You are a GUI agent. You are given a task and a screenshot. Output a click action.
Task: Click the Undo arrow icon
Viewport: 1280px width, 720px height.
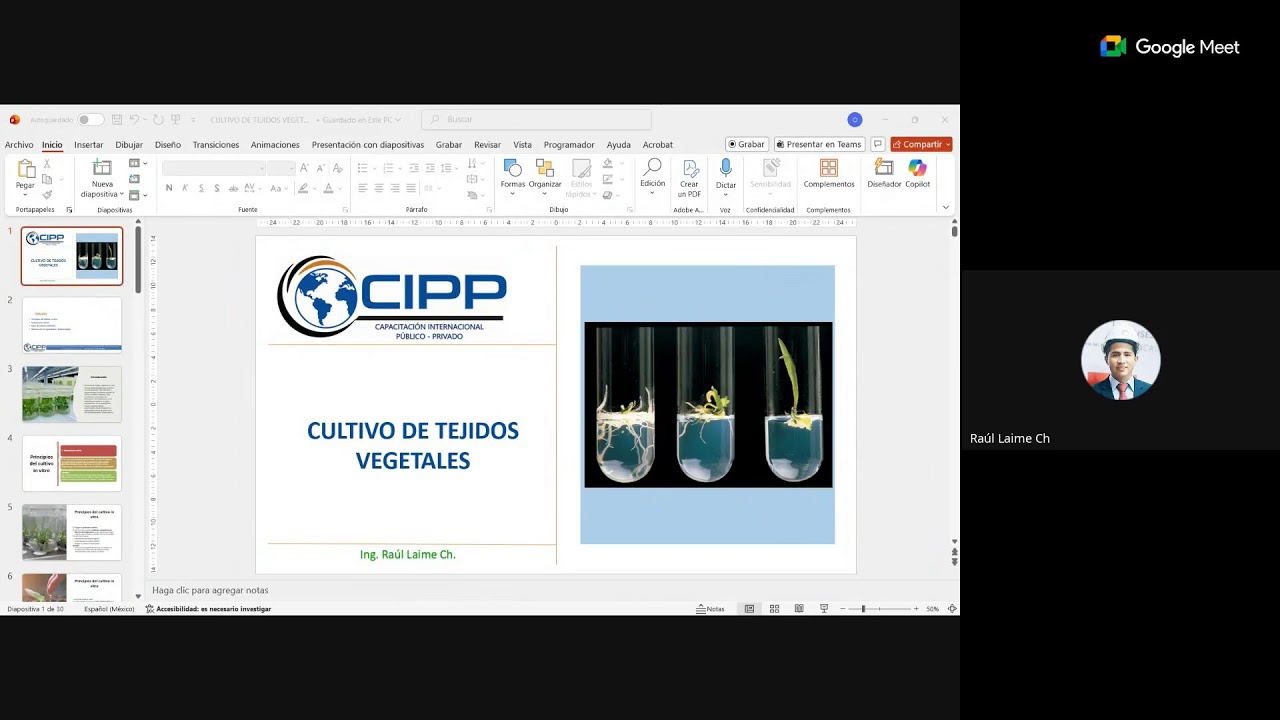(x=134, y=119)
